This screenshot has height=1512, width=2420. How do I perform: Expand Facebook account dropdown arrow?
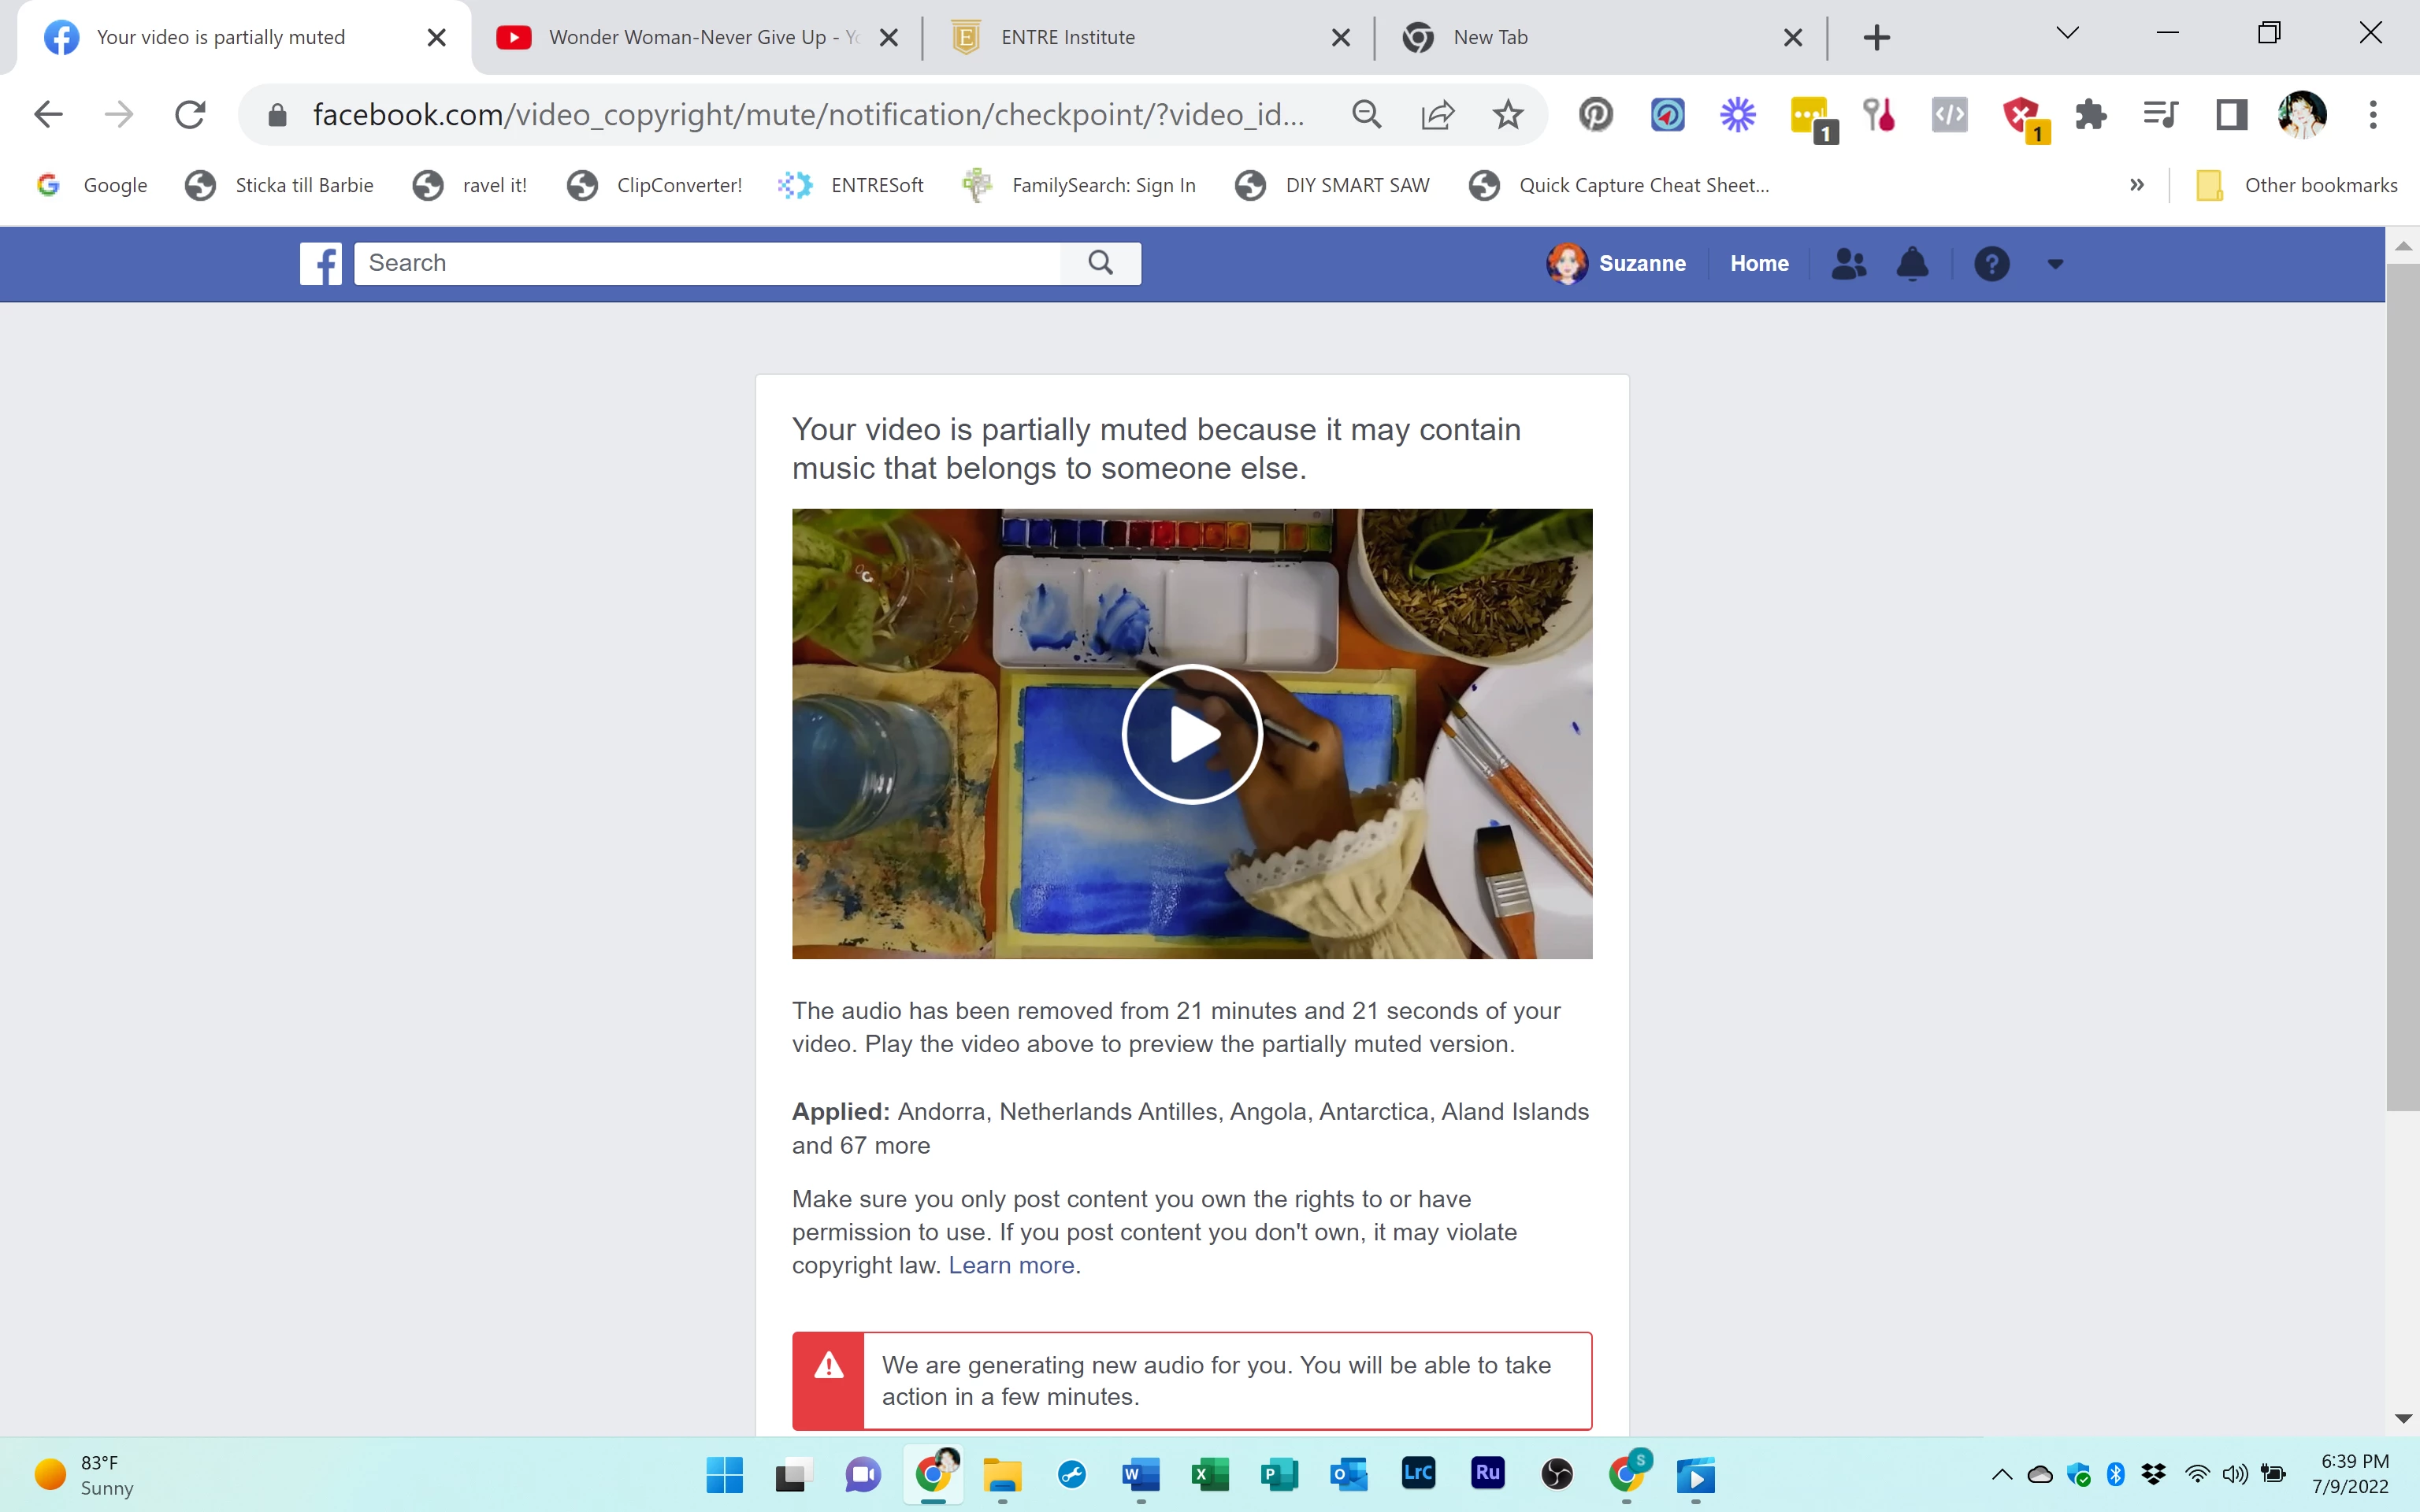click(x=2055, y=265)
